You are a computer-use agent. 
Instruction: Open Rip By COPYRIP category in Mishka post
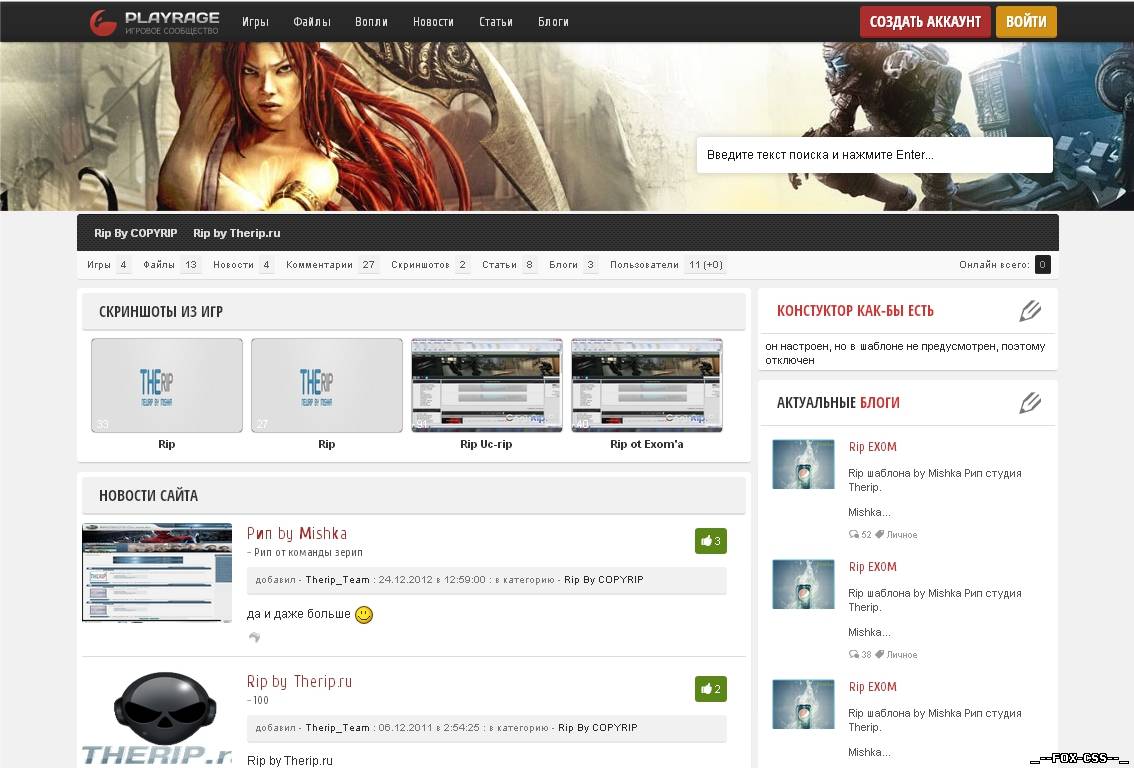tap(604, 580)
